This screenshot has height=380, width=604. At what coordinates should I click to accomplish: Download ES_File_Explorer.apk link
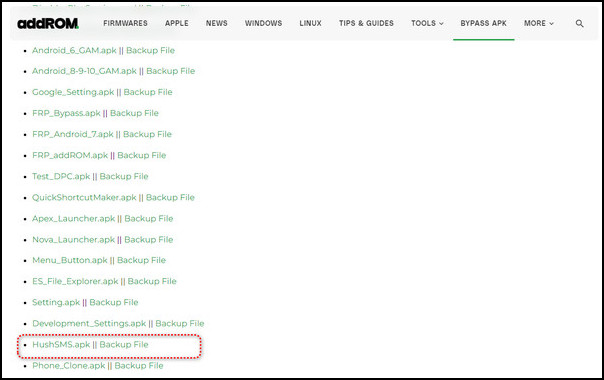pyautogui.click(x=76, y=281)
